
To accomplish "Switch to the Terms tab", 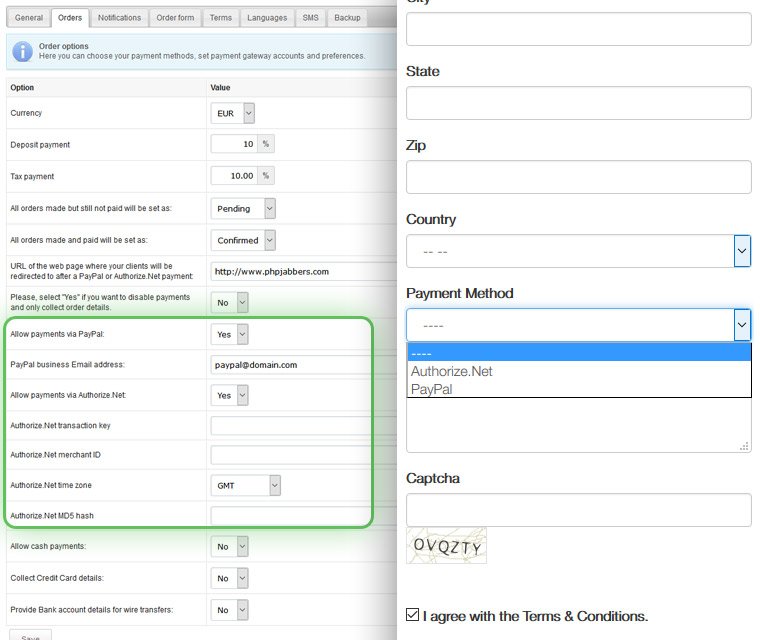I will tap(221, 18).
